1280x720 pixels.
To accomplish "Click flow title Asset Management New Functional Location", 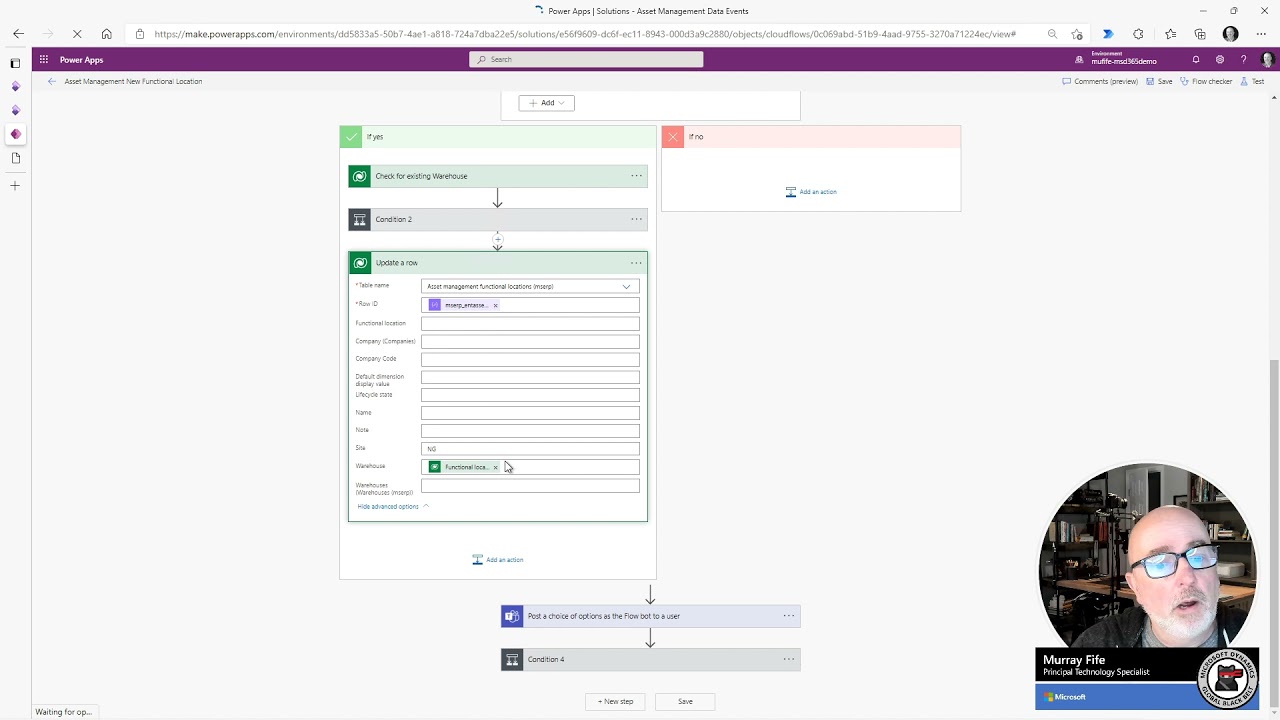I will [x=133, y=81].
